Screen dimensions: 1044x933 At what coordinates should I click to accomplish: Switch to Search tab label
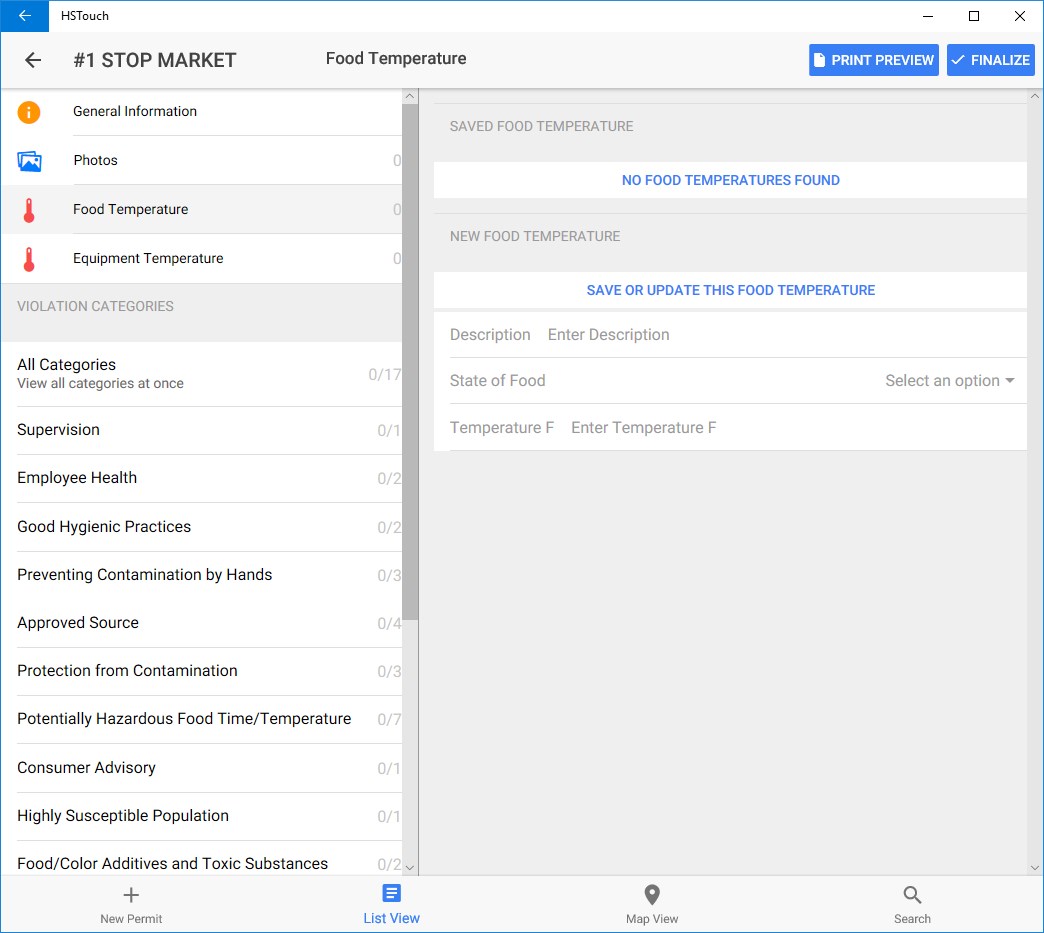[x=912, y=919]
